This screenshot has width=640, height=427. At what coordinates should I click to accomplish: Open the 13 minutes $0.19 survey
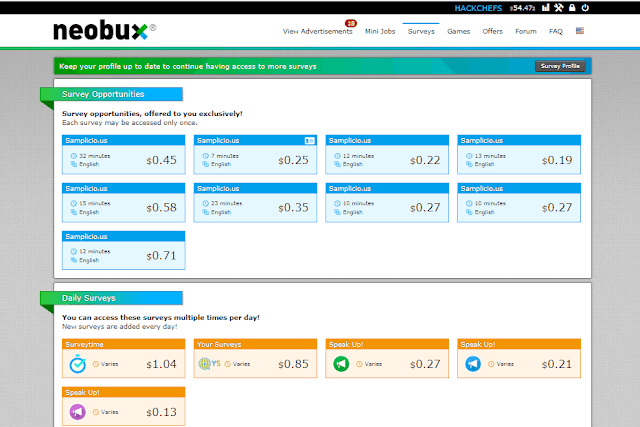(519, 155)
